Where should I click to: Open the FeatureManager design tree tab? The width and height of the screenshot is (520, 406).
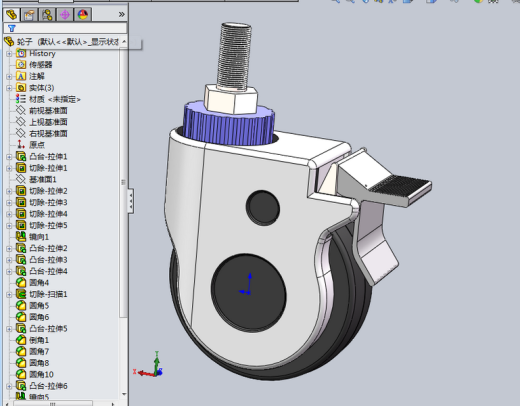pos(11,15)
